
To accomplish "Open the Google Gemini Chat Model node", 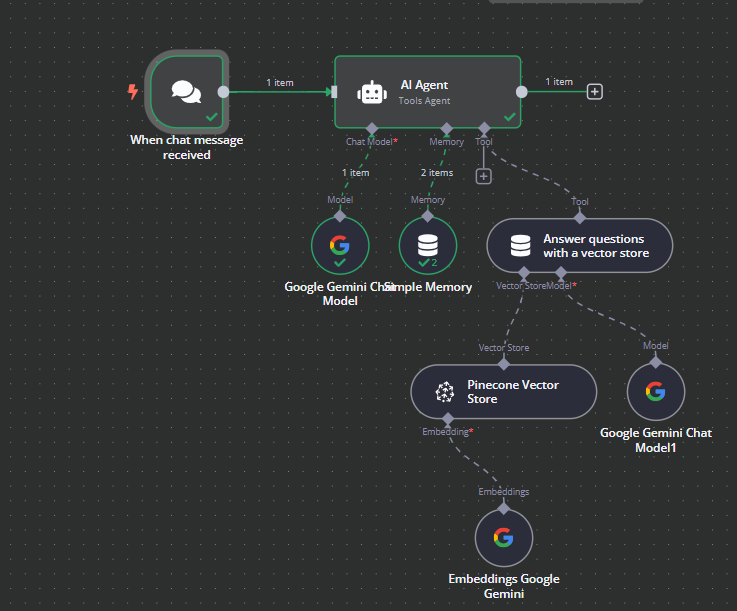I will [340, 245].
